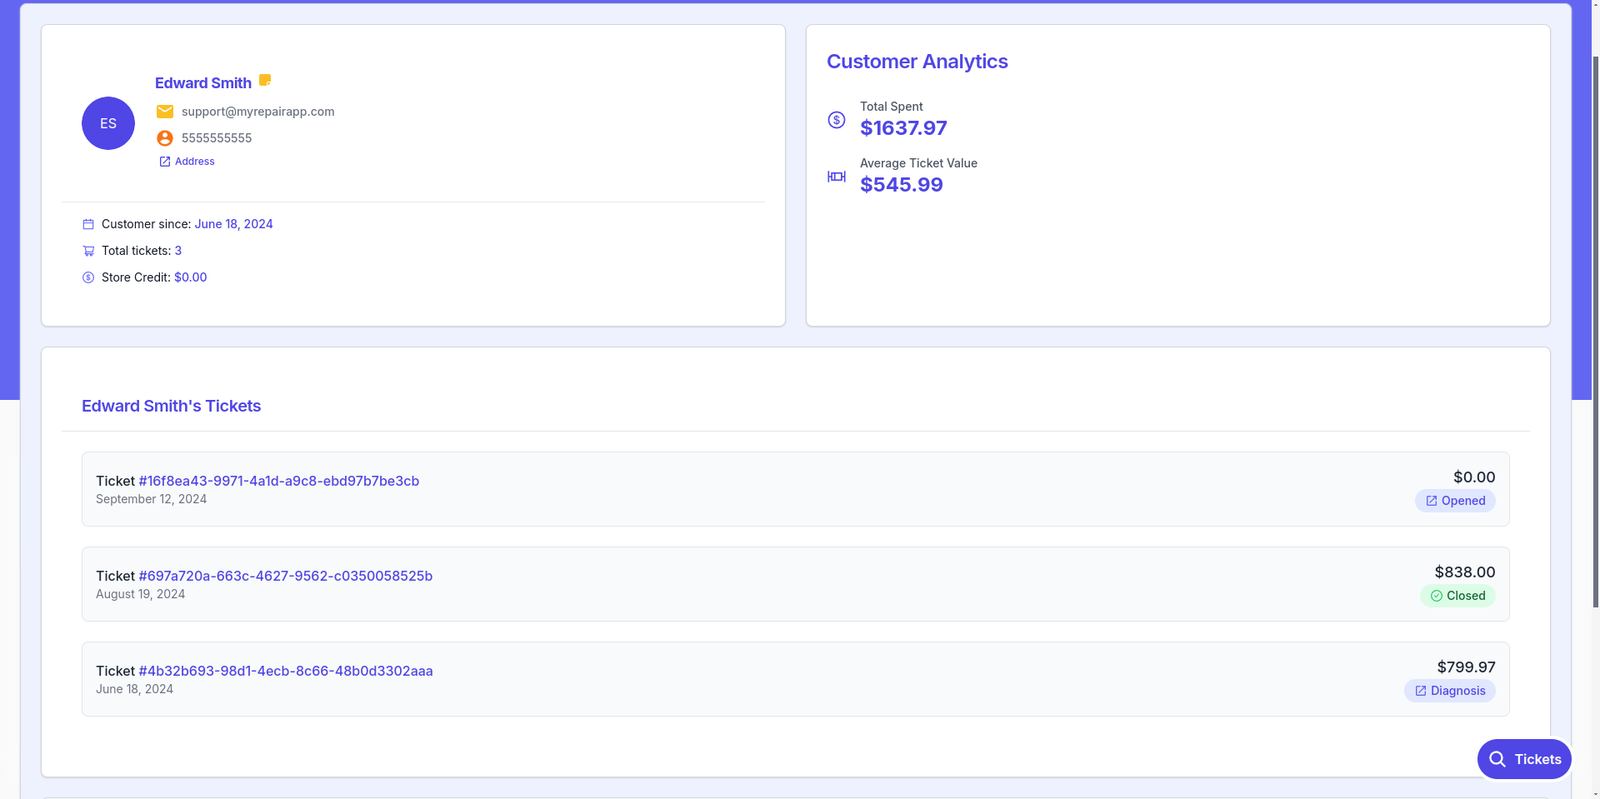The height and width of the screenshot is (799, 1600).
Task: Click the Diagnosis status badge
Action: (1449, 691)
